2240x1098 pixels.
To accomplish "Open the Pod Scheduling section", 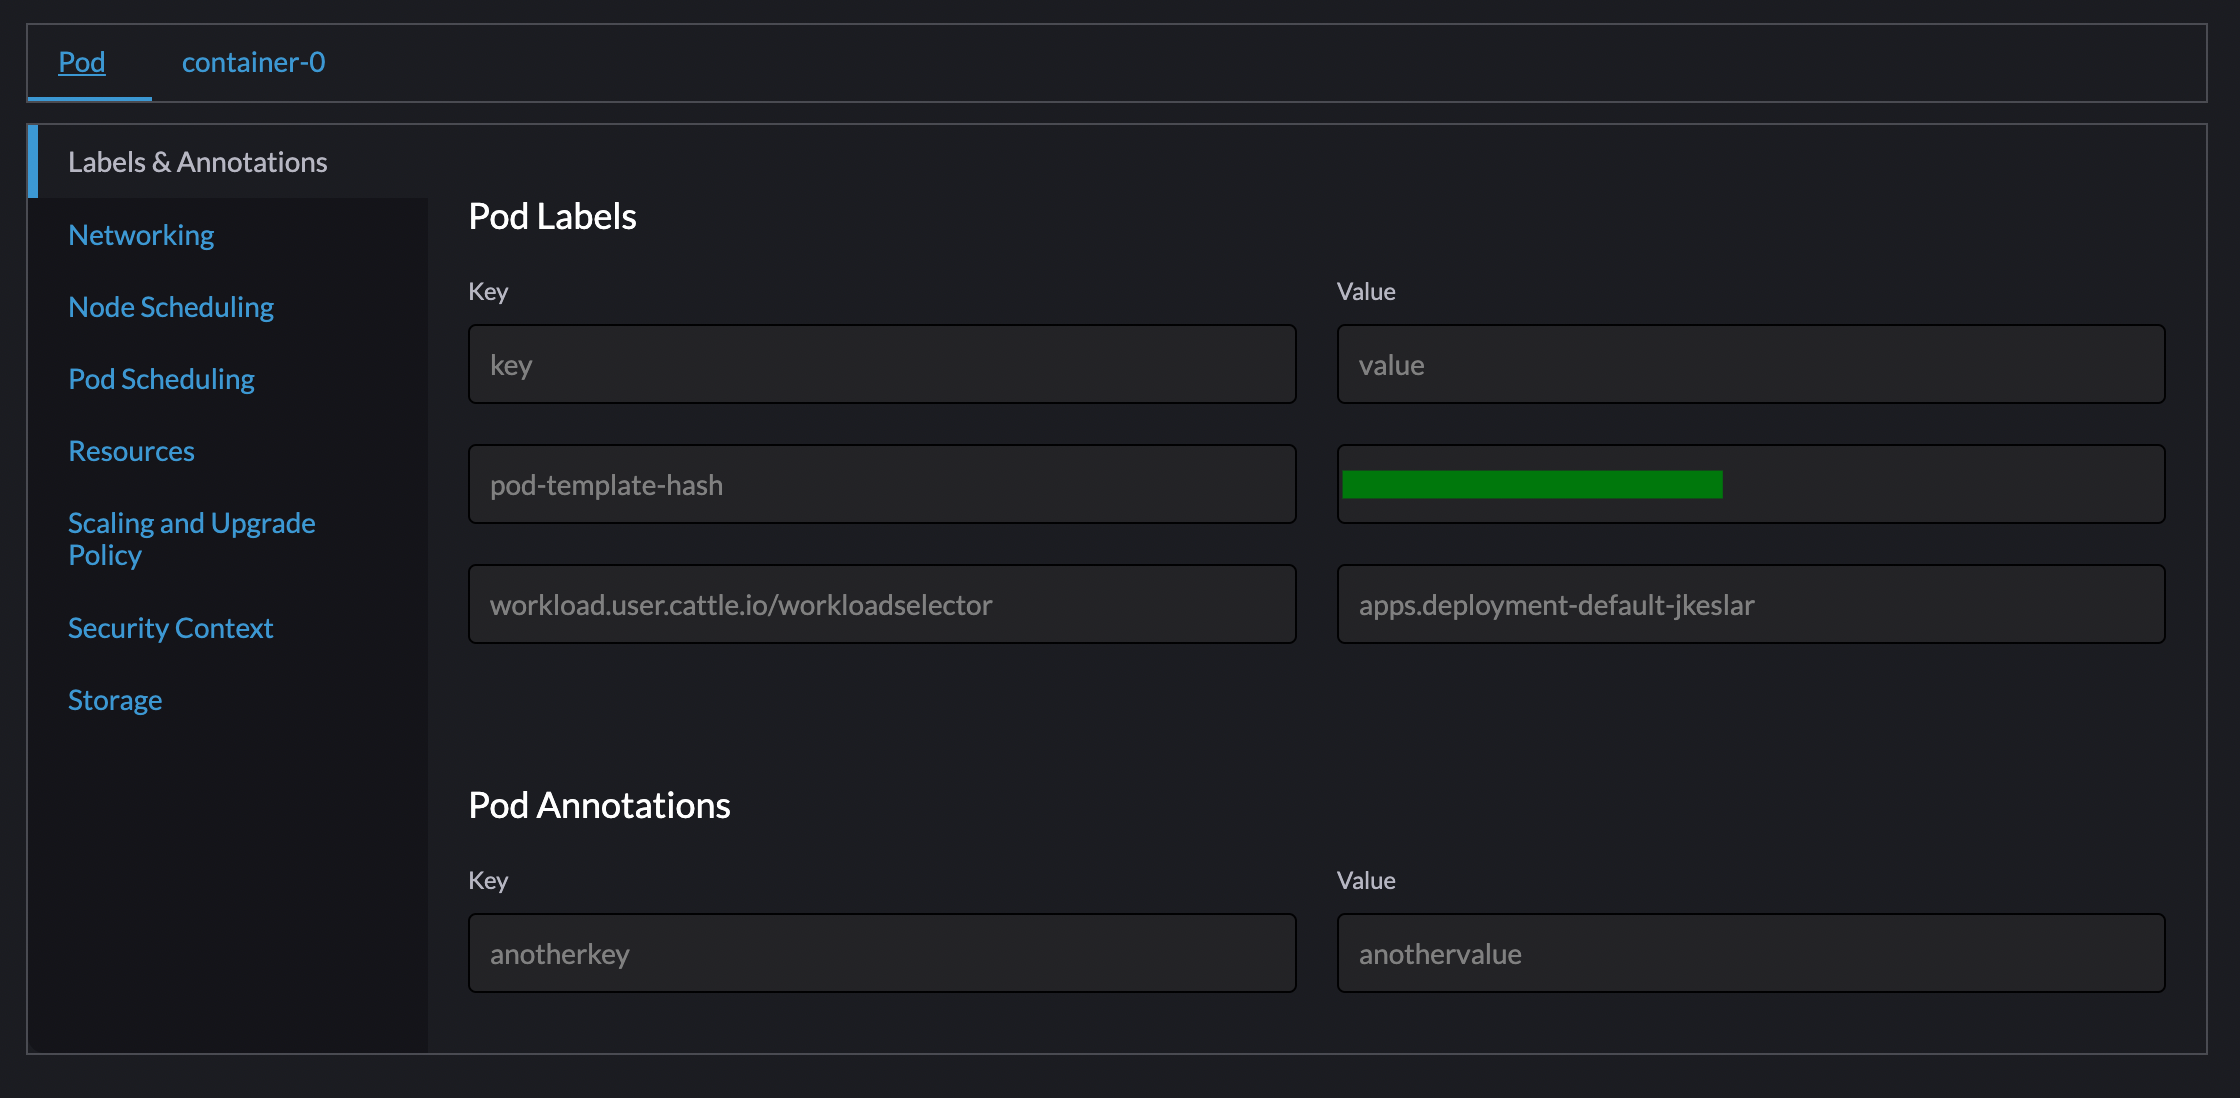I will [x=161, y=378].
